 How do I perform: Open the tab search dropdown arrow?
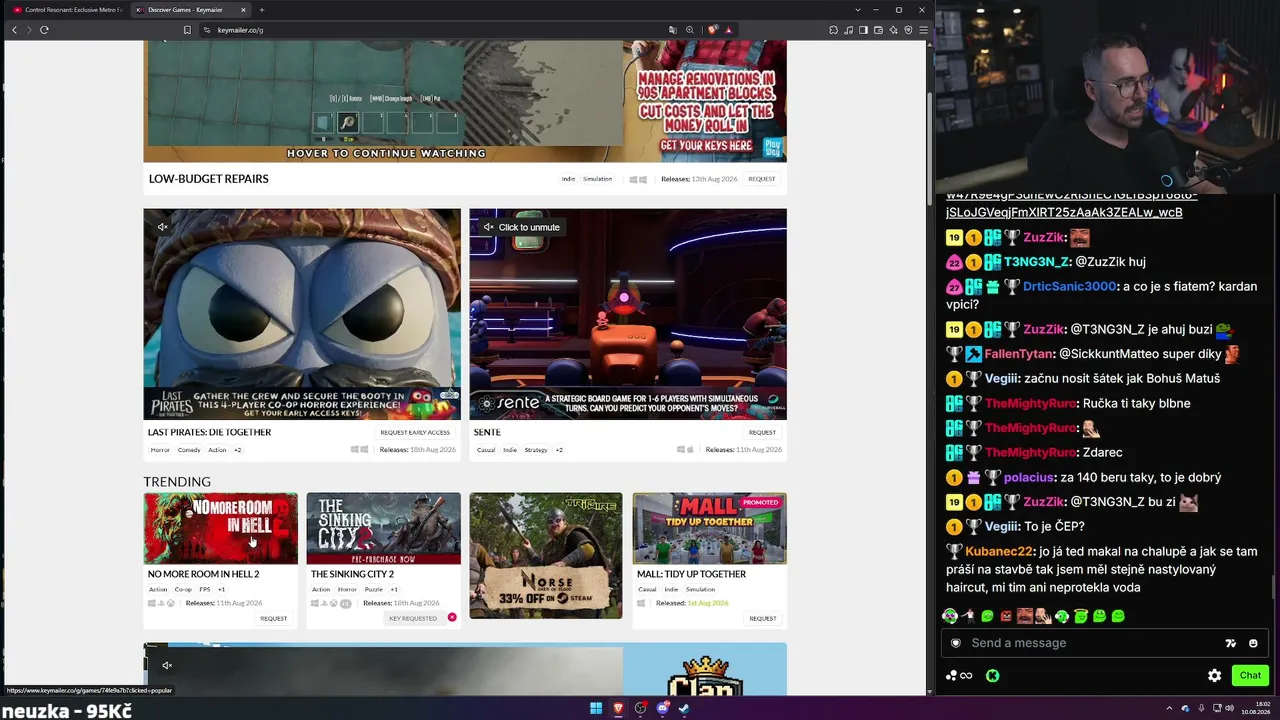[857, 10]
